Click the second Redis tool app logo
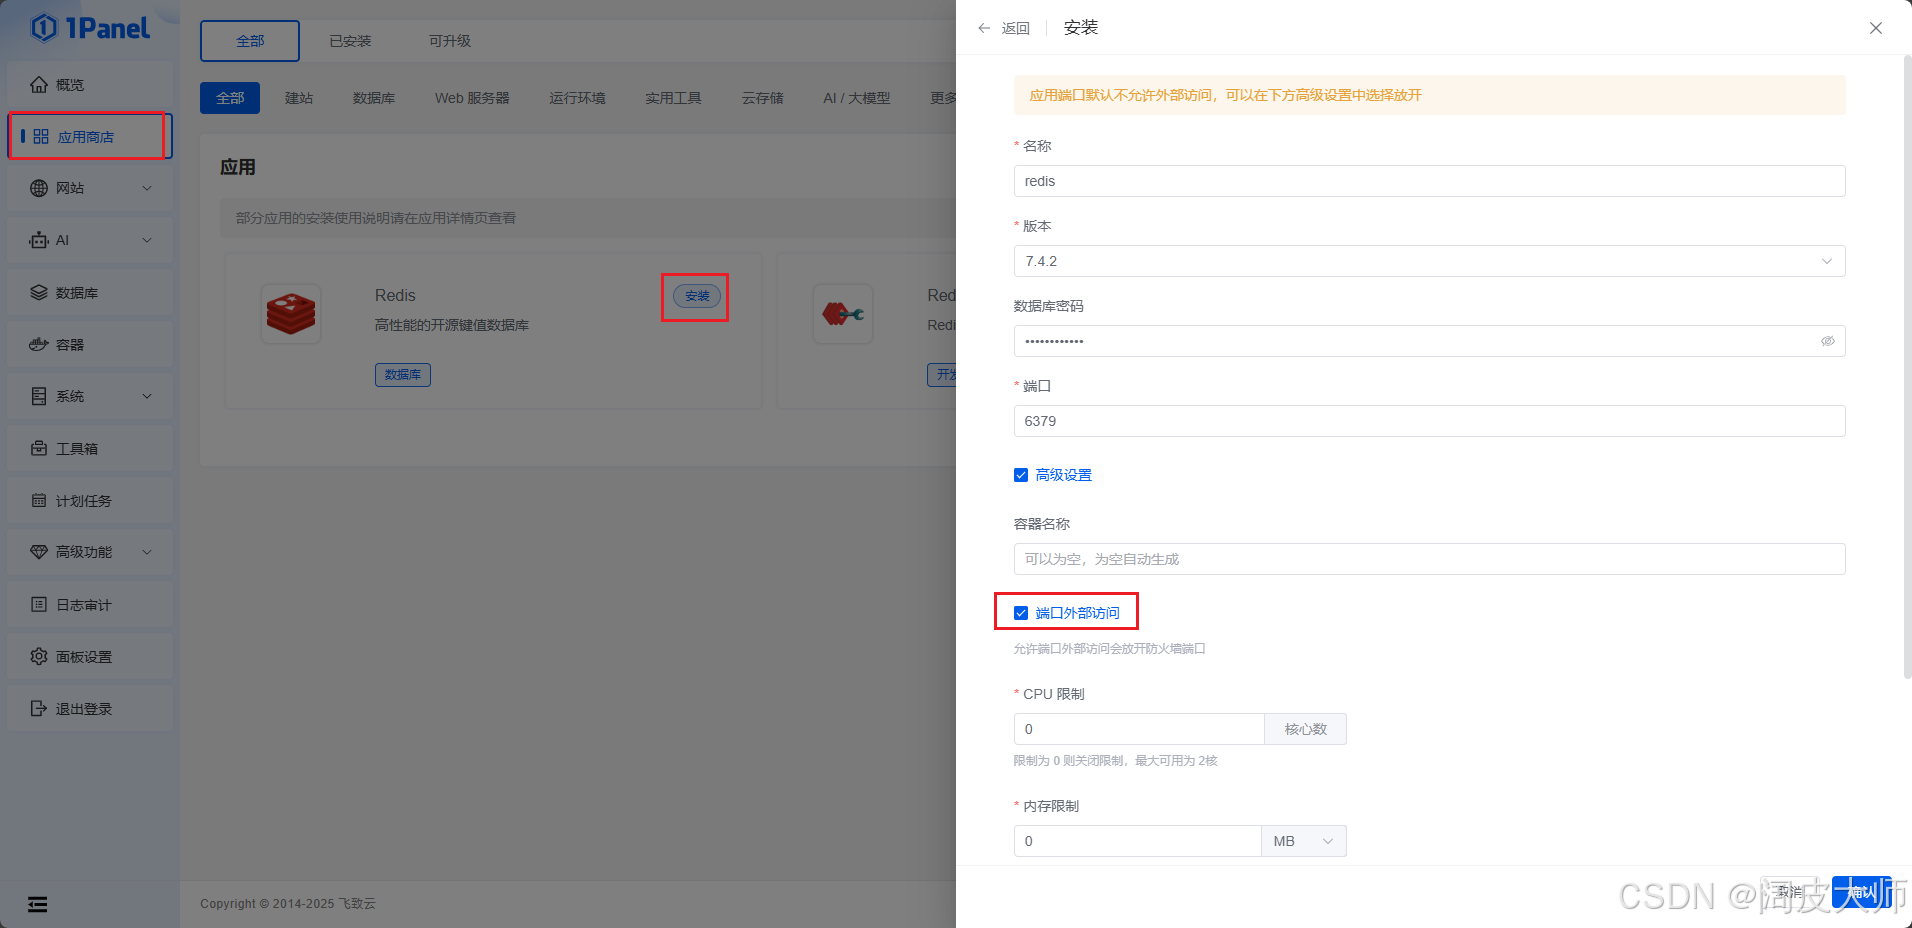The width and height of the screenshot is (1912, 928). pos(843,314)
